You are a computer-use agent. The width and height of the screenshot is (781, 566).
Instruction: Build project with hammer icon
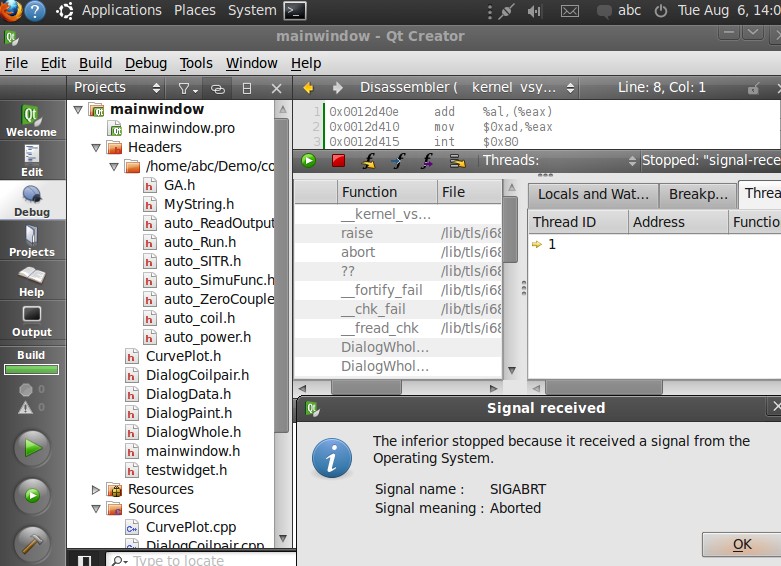[x=32, y=544]
